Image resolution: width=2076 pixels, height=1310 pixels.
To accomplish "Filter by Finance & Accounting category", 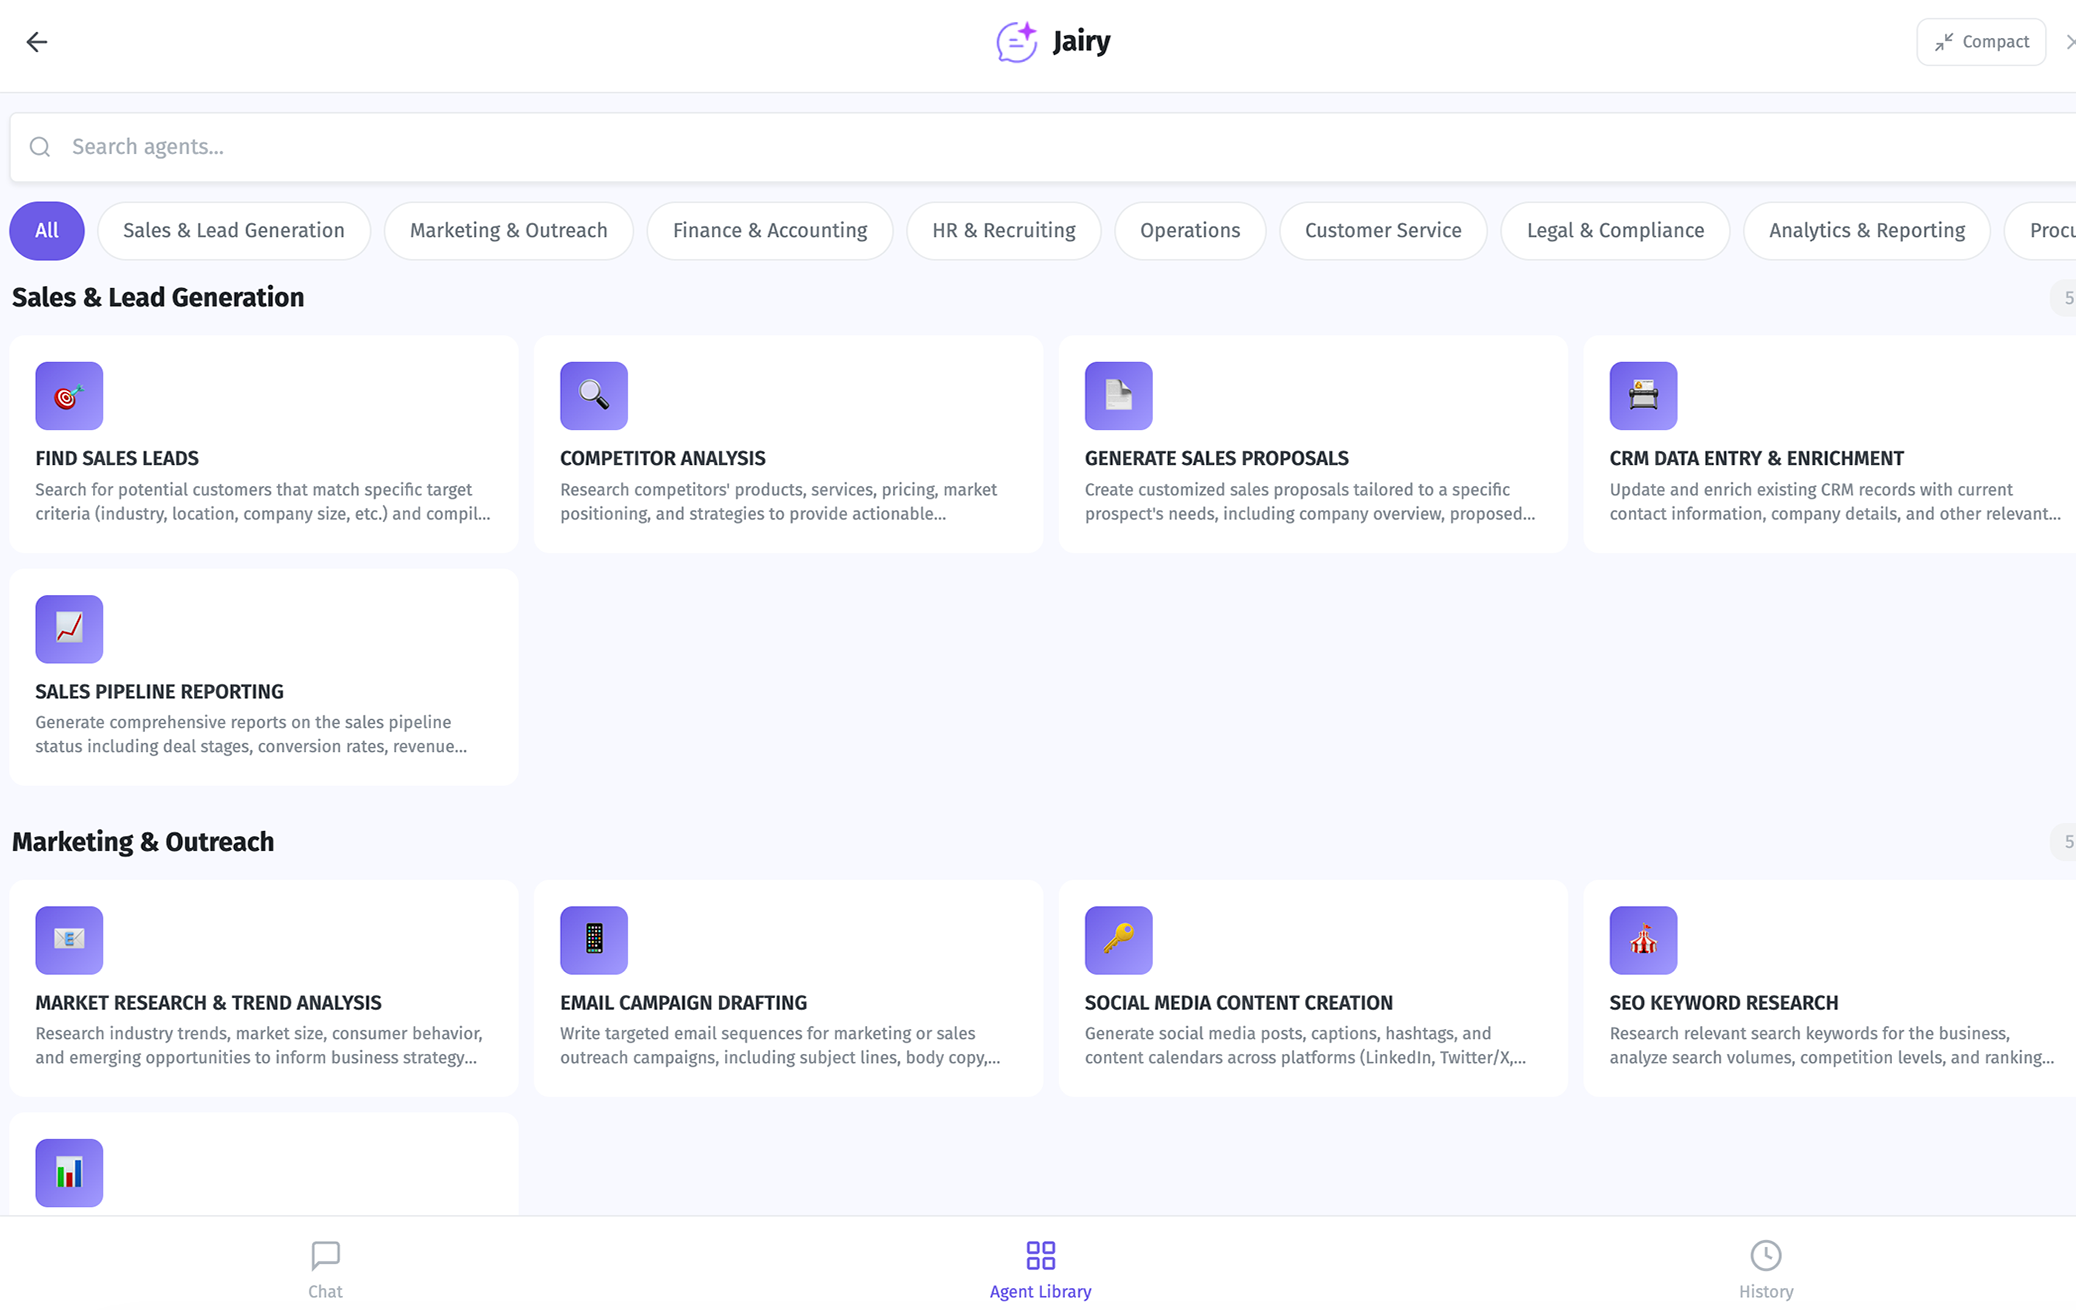I will point(769,231).
